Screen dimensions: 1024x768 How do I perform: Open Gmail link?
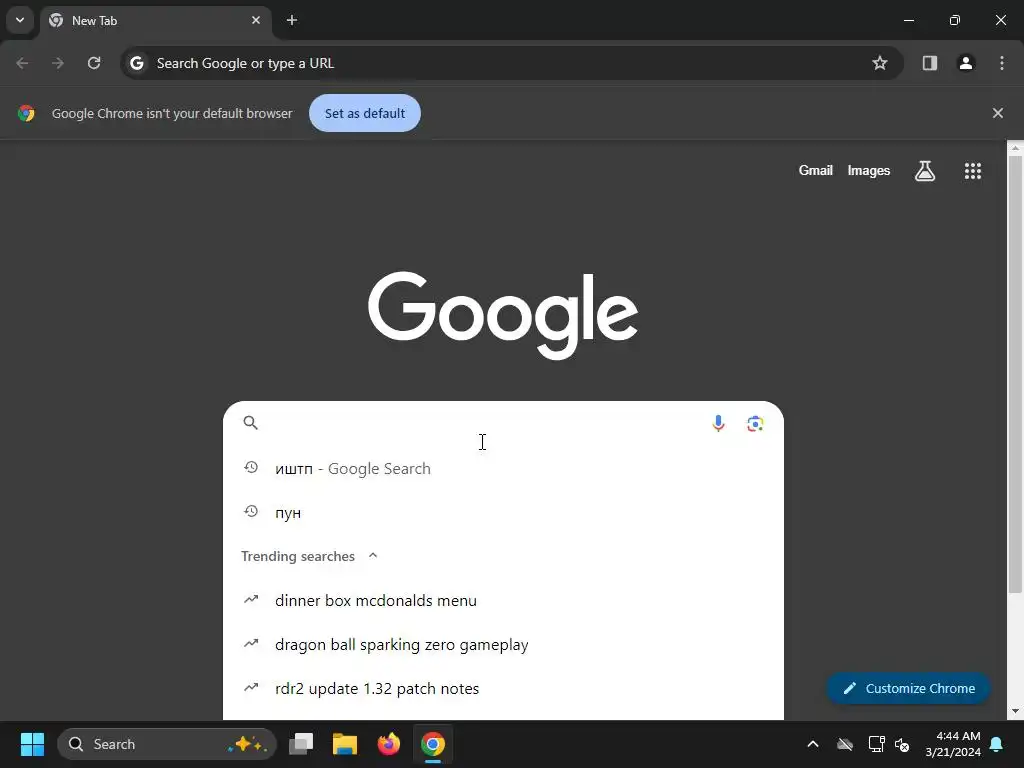point(815,170)
